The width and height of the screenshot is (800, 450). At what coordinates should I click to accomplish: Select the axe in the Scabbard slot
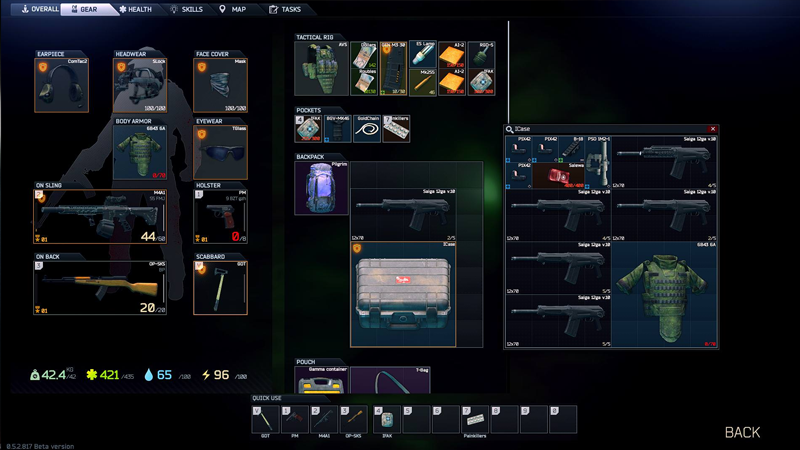tap(220, 288)
